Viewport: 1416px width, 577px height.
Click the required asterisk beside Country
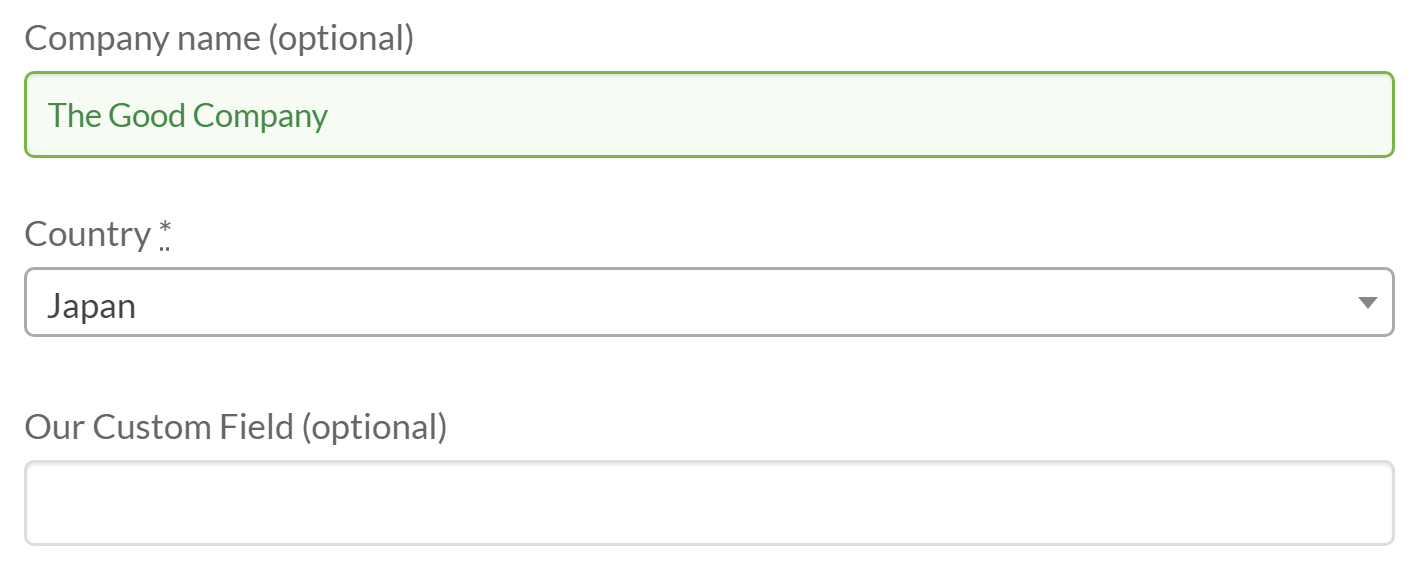163,228
